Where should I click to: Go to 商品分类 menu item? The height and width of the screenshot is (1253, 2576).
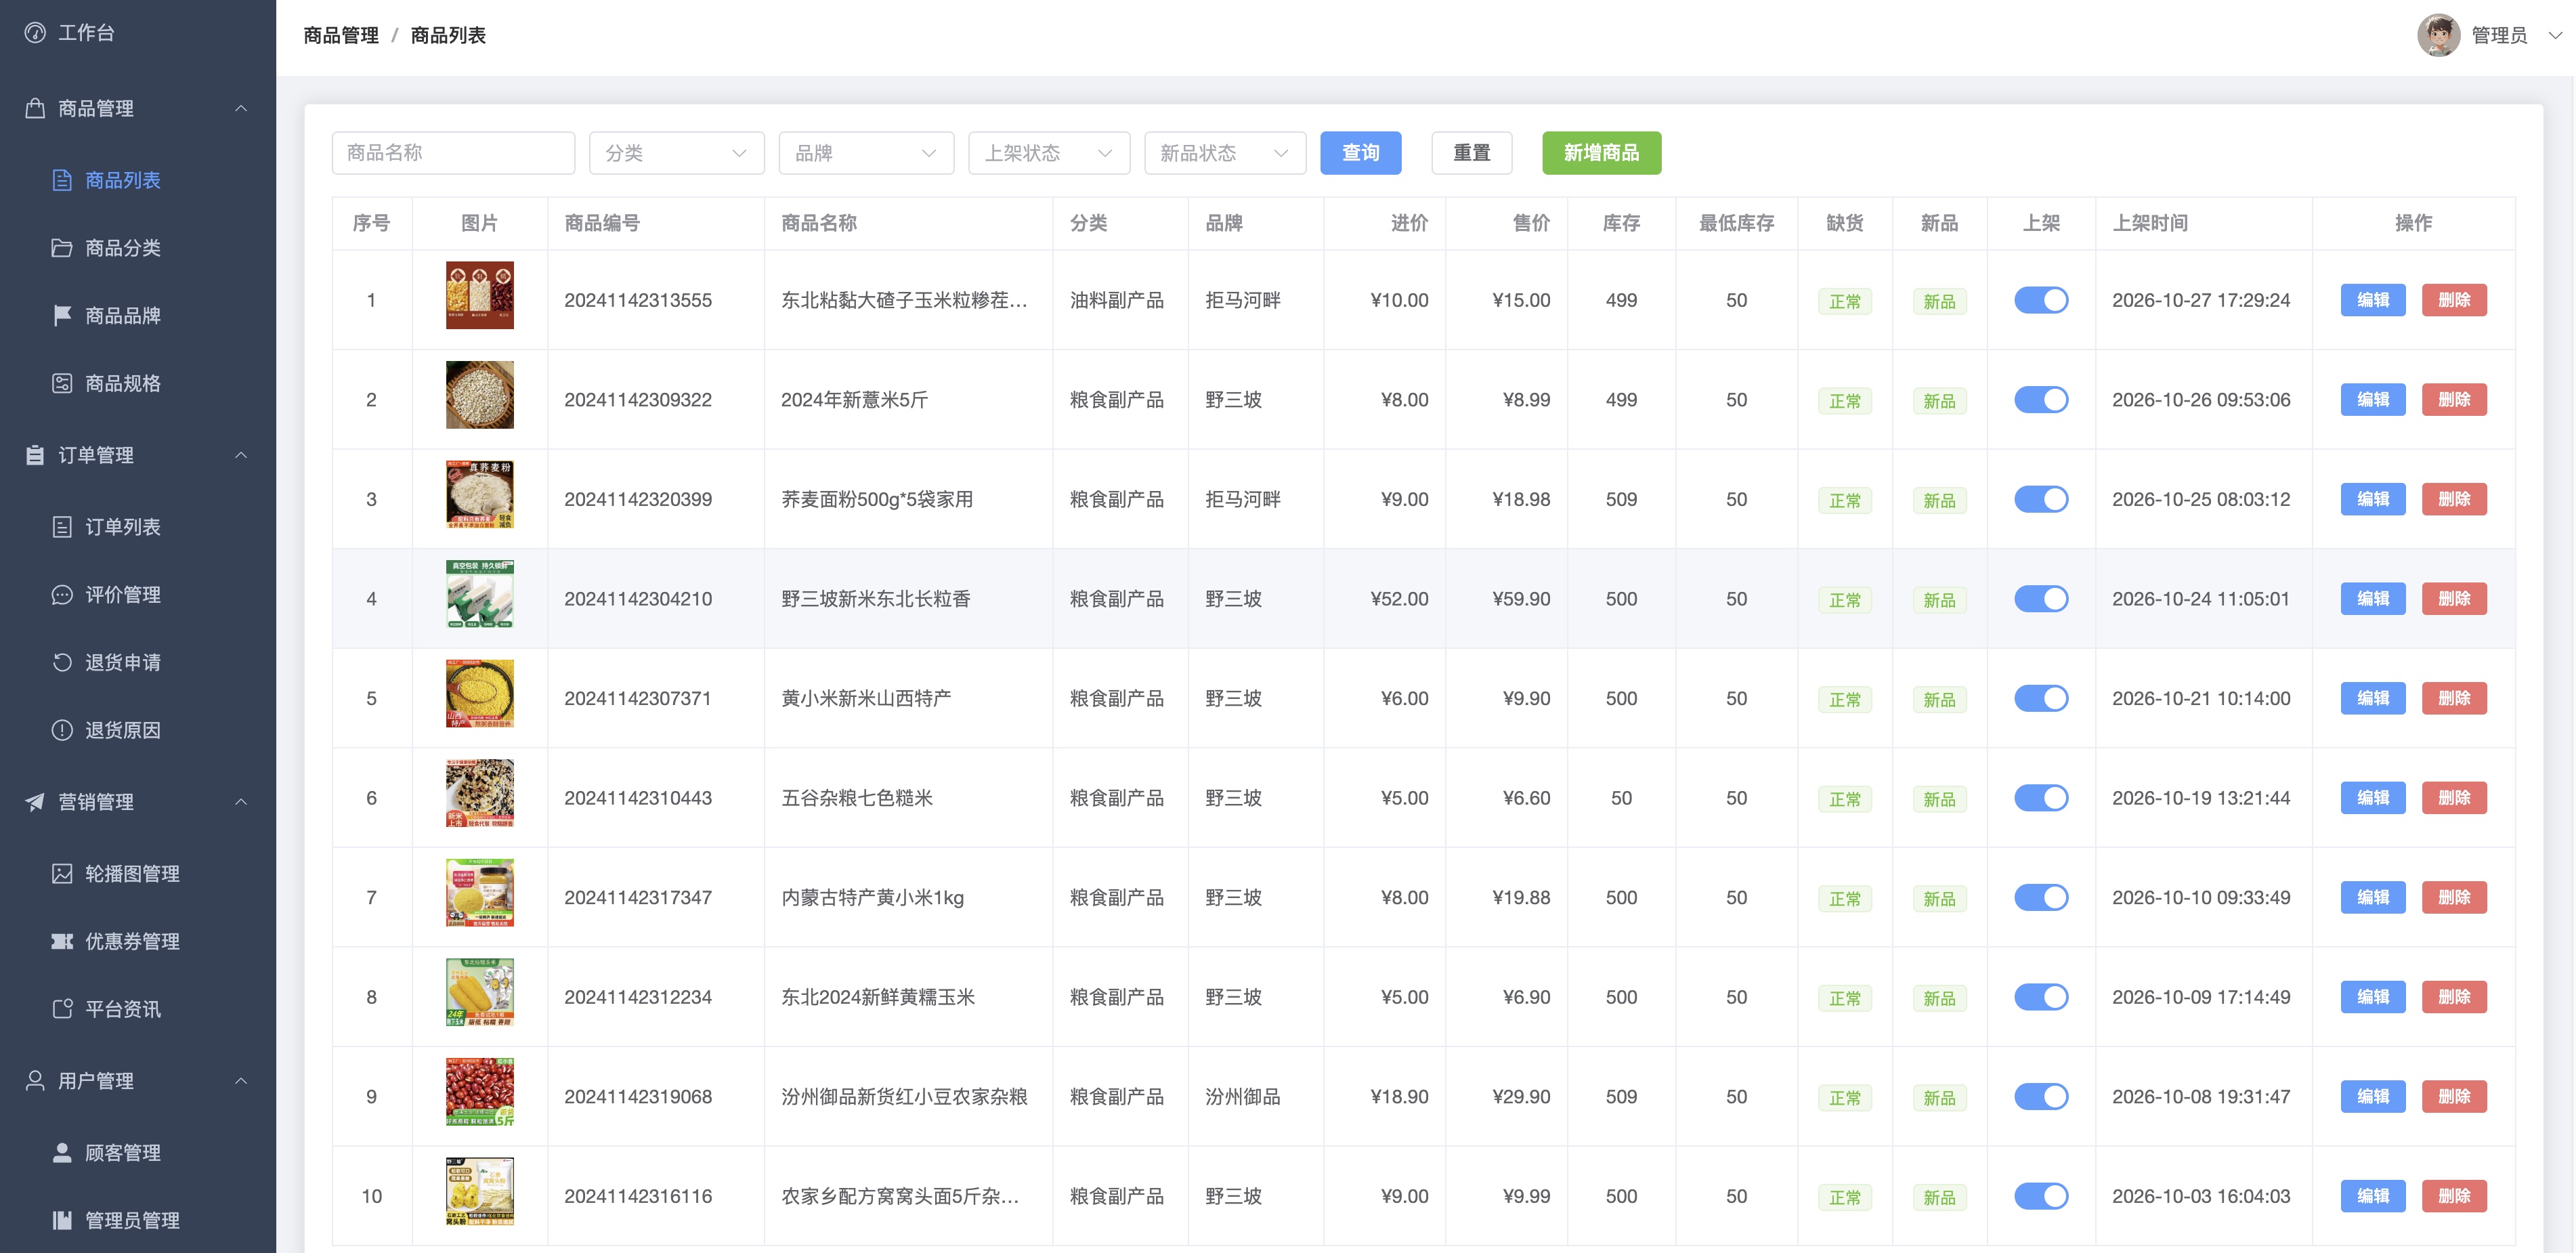(138, 248)
